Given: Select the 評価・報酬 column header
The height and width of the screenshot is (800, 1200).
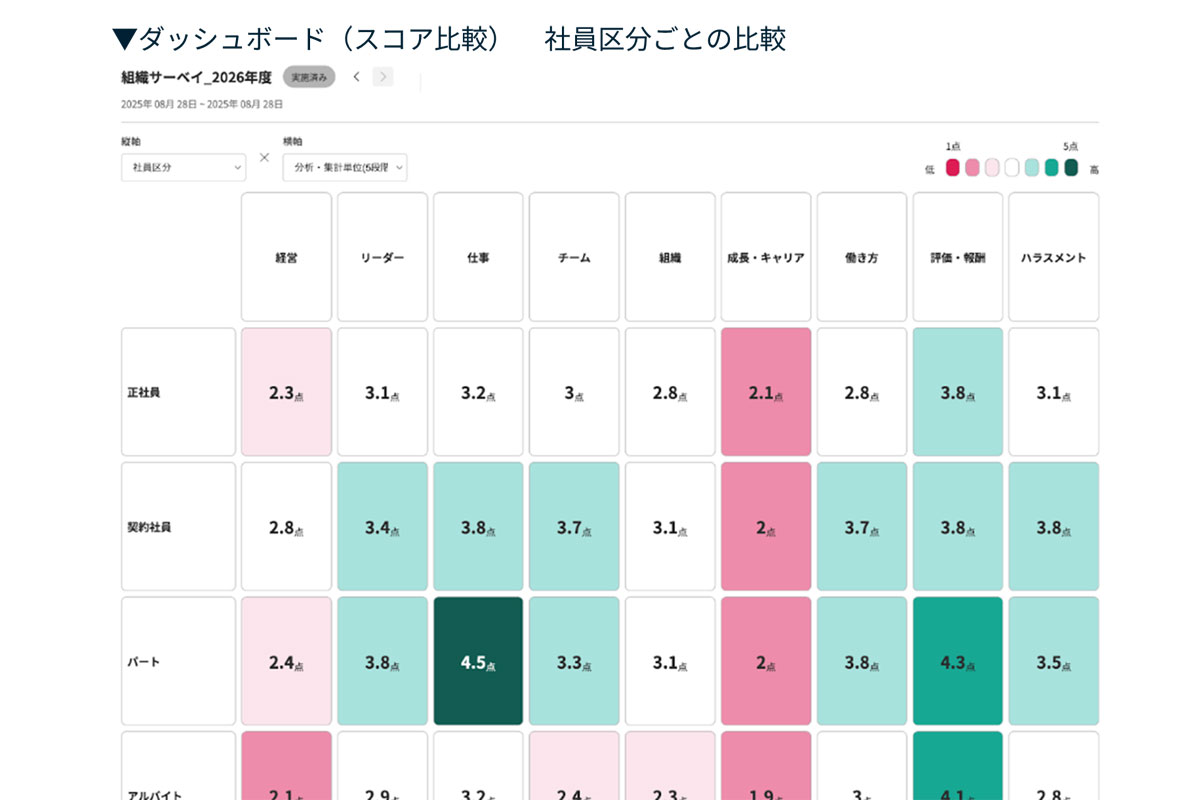Looking at the screenshot, I should (x=957, y=257).
